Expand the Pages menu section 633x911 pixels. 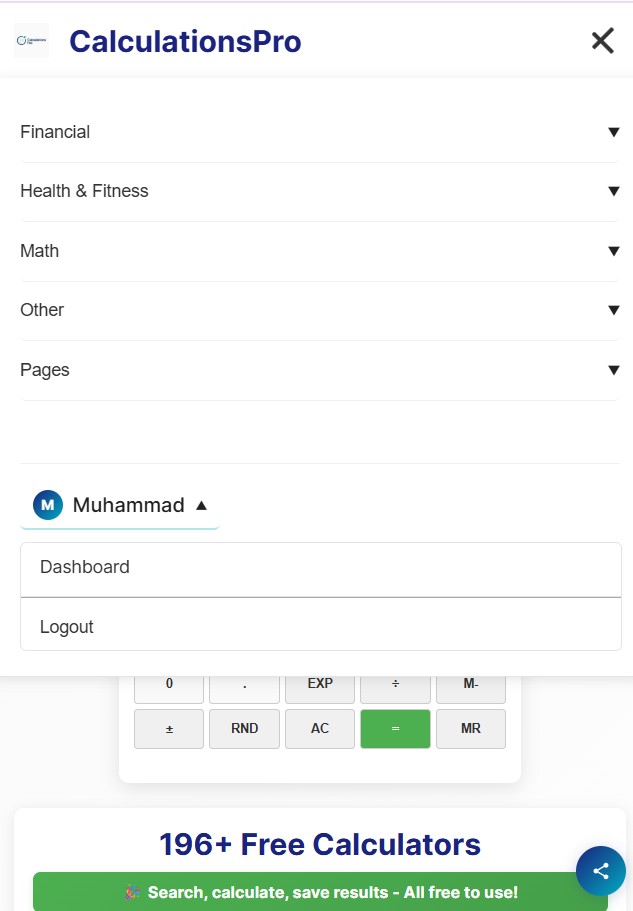click(45, 370)
